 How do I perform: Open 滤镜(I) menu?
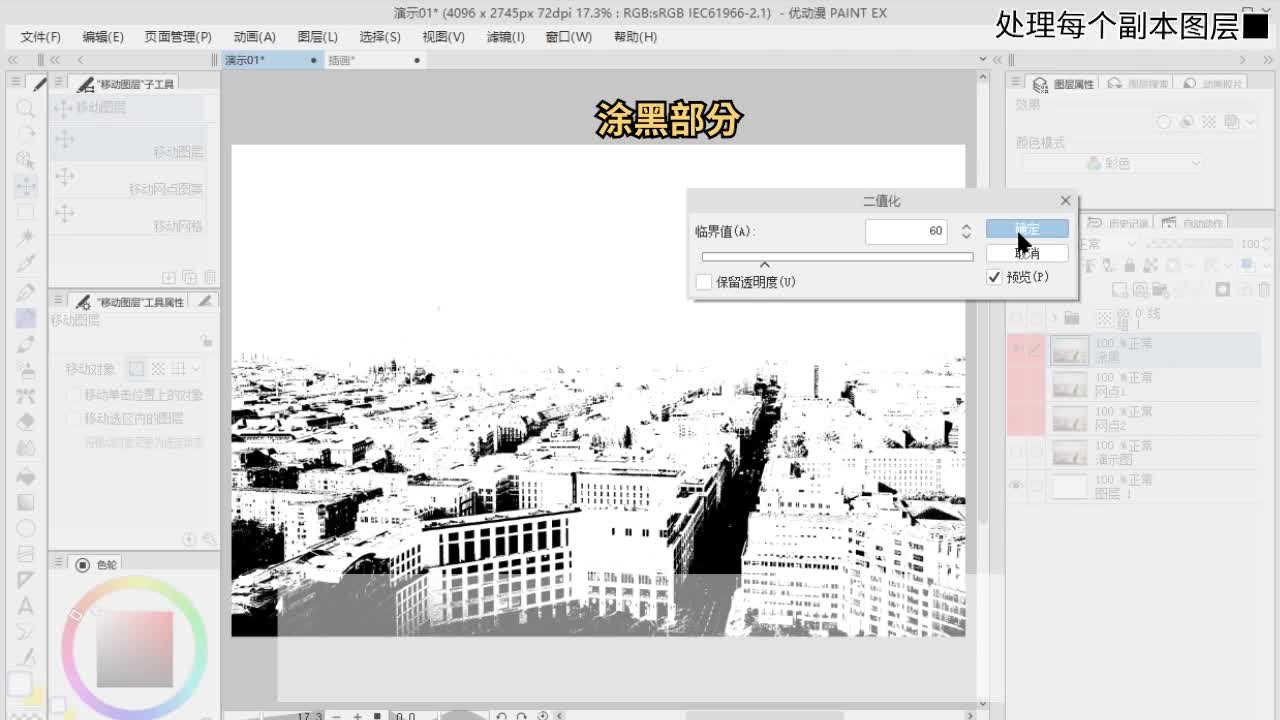[x=506, y=37]
